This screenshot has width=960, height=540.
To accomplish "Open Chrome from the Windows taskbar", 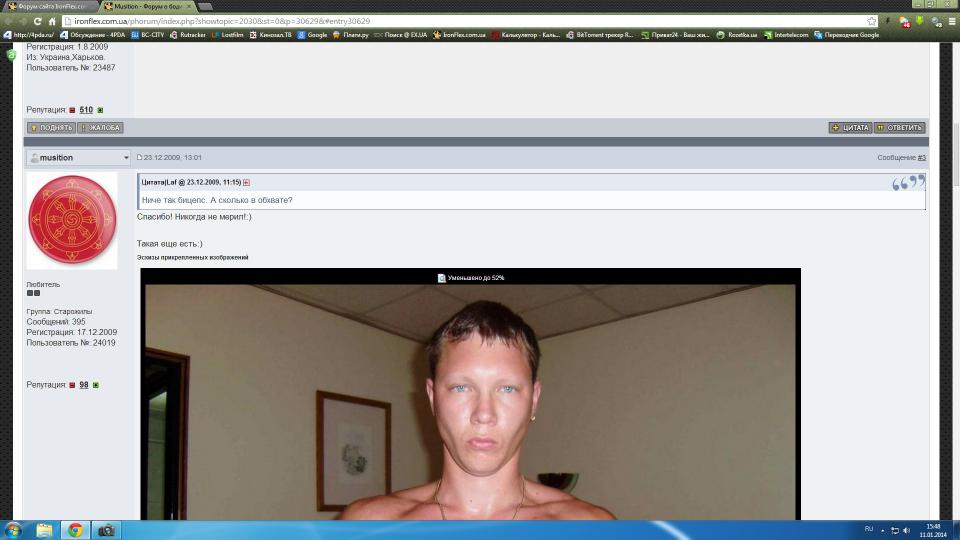I will (x=75, y=530).
